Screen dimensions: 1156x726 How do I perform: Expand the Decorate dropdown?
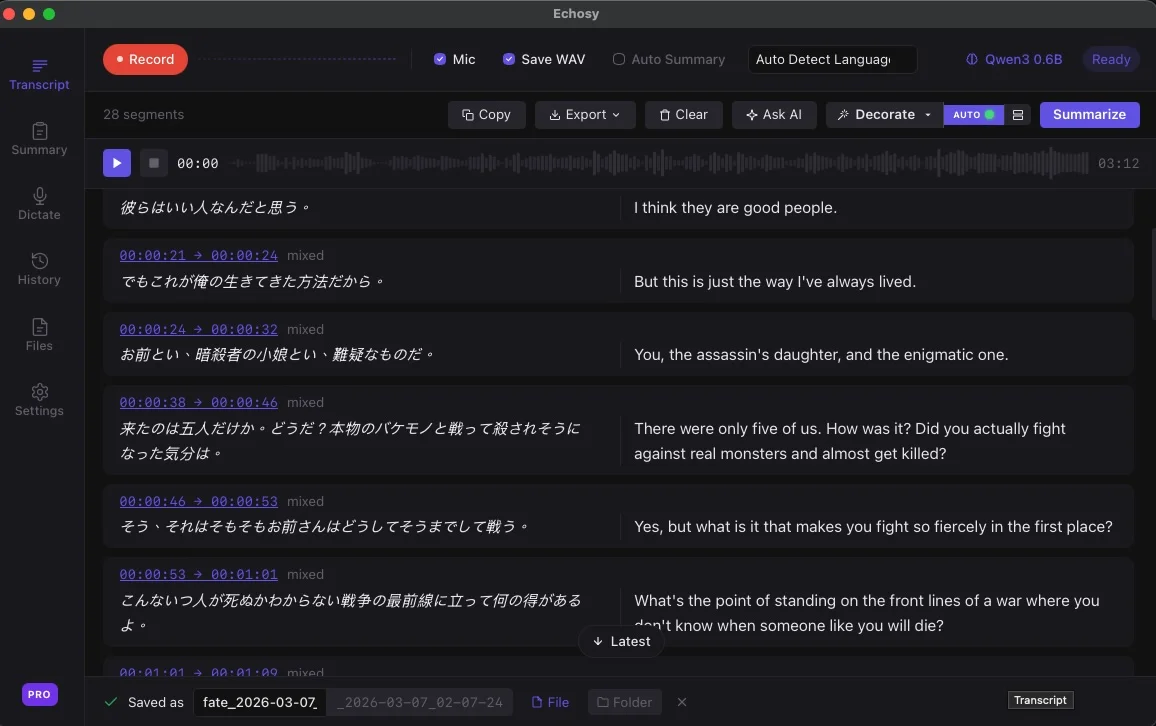[883, 115]
